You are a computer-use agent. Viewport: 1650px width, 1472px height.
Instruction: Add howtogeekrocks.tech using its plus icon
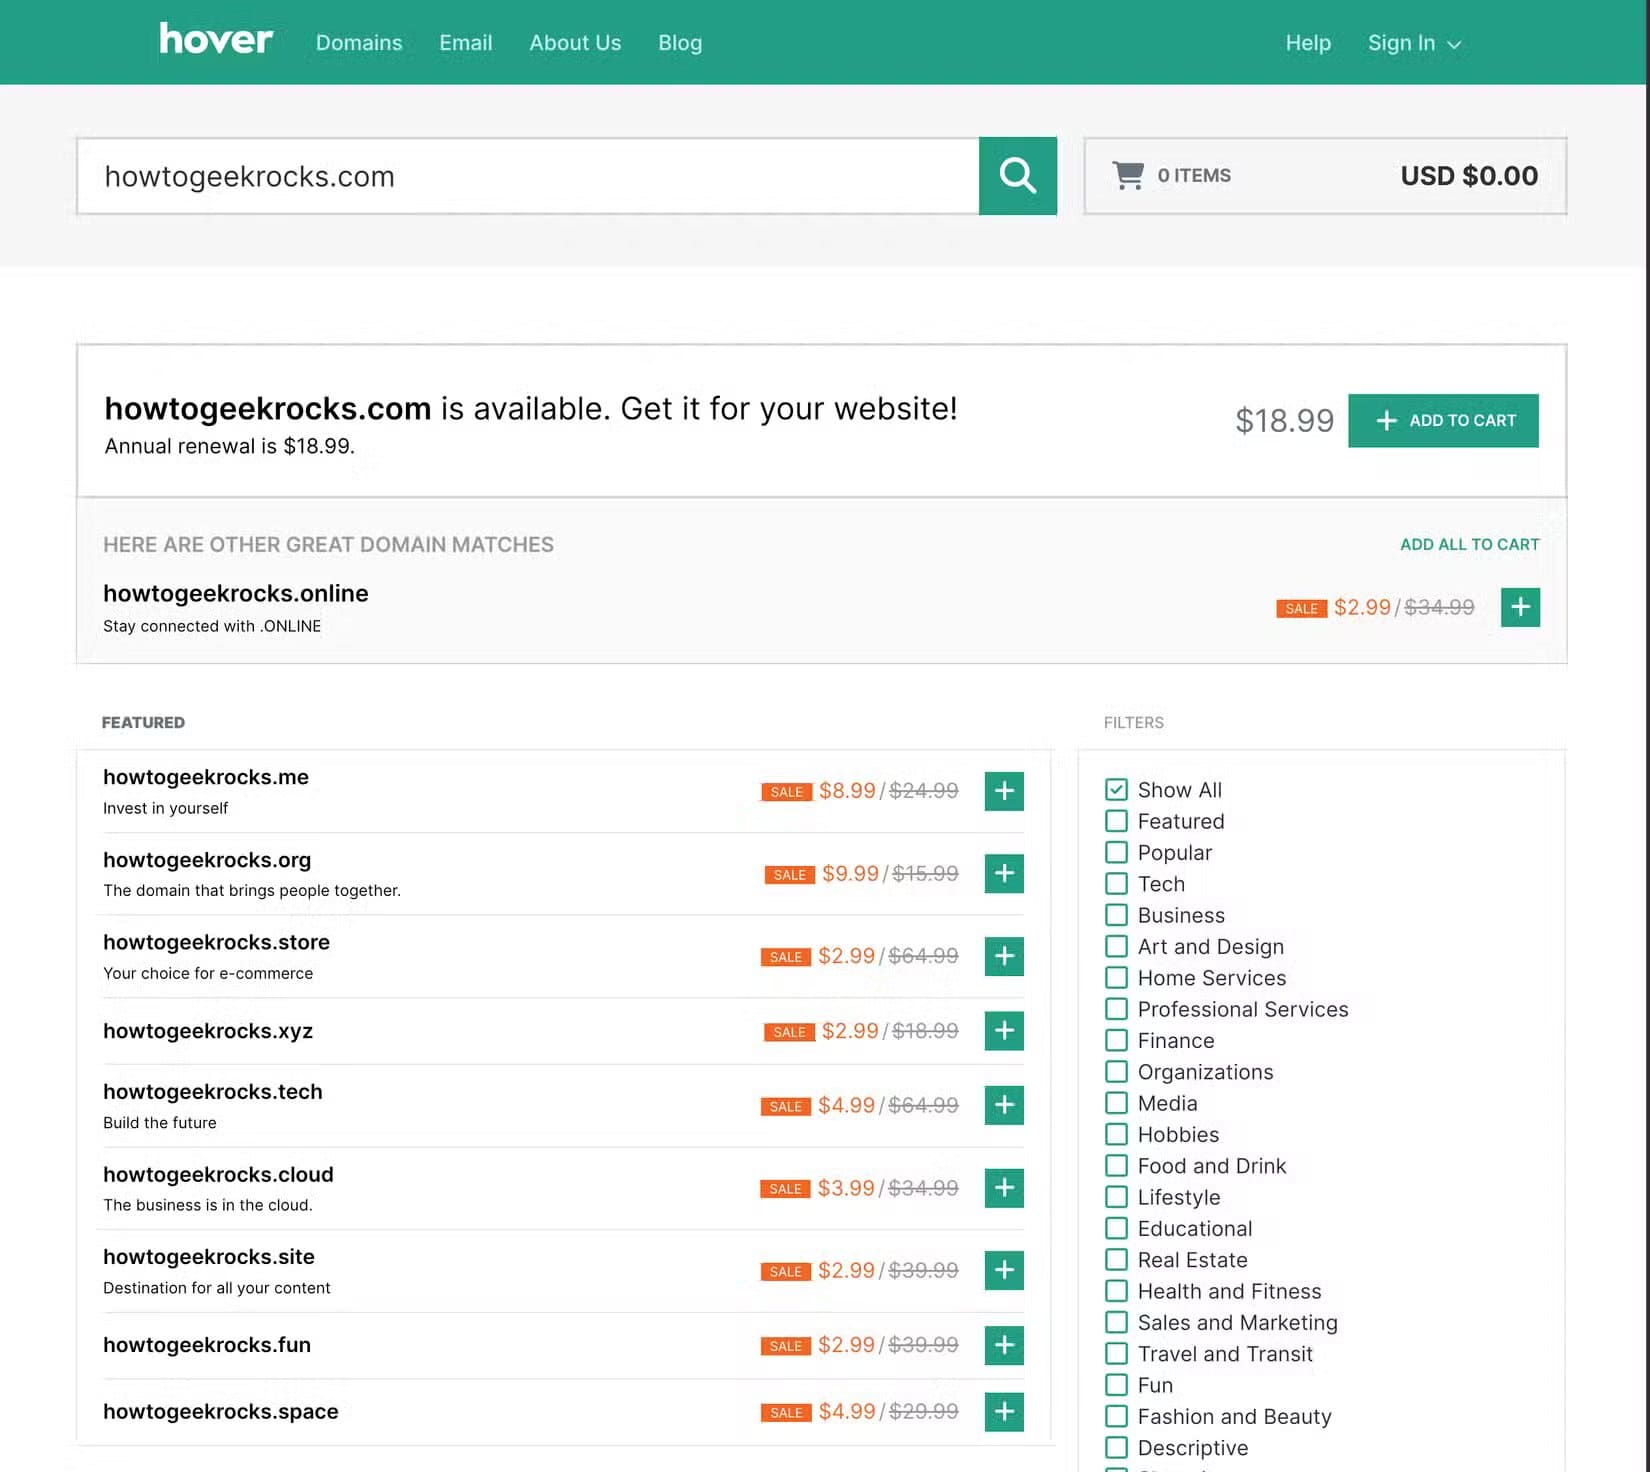(1004, 1105)
